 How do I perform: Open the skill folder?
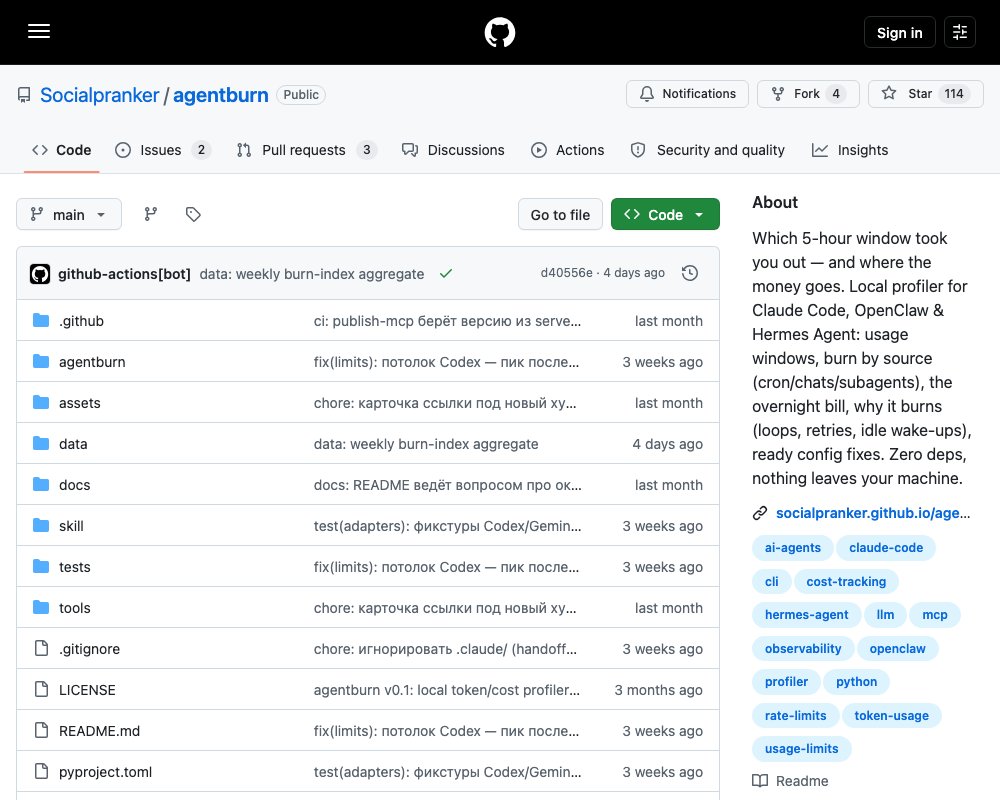(x=71, y=526)
